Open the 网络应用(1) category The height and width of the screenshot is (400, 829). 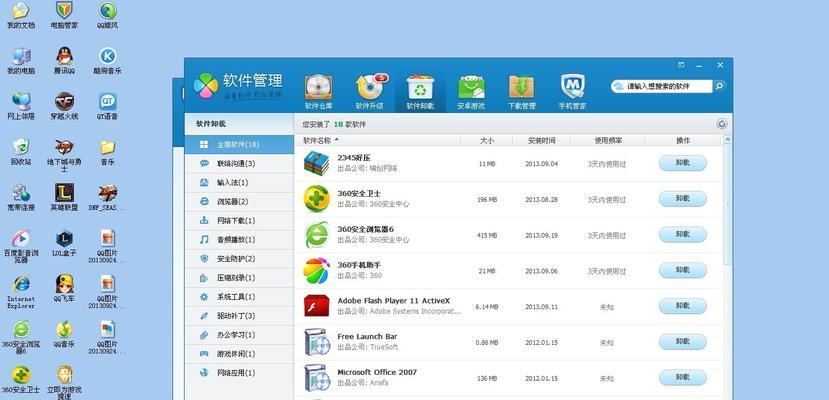pyautogui.click(x=239, y=373)
